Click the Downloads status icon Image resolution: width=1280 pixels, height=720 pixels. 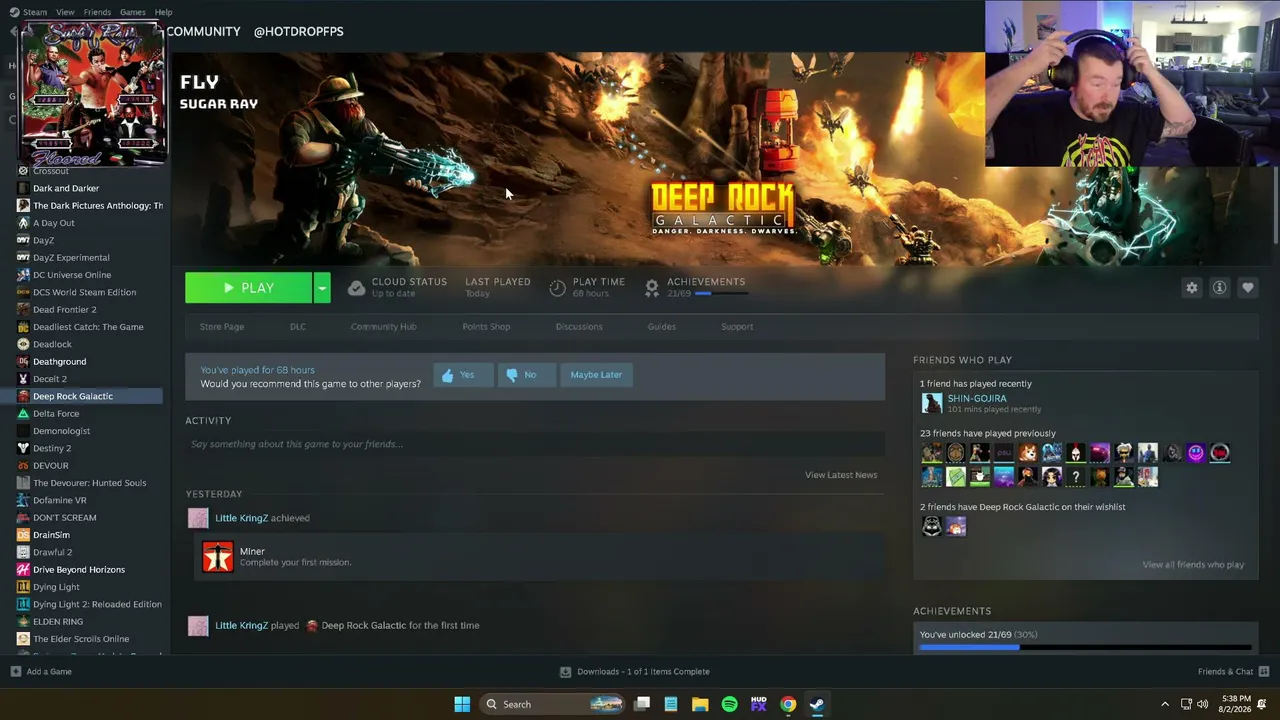(x=565, y=672)
